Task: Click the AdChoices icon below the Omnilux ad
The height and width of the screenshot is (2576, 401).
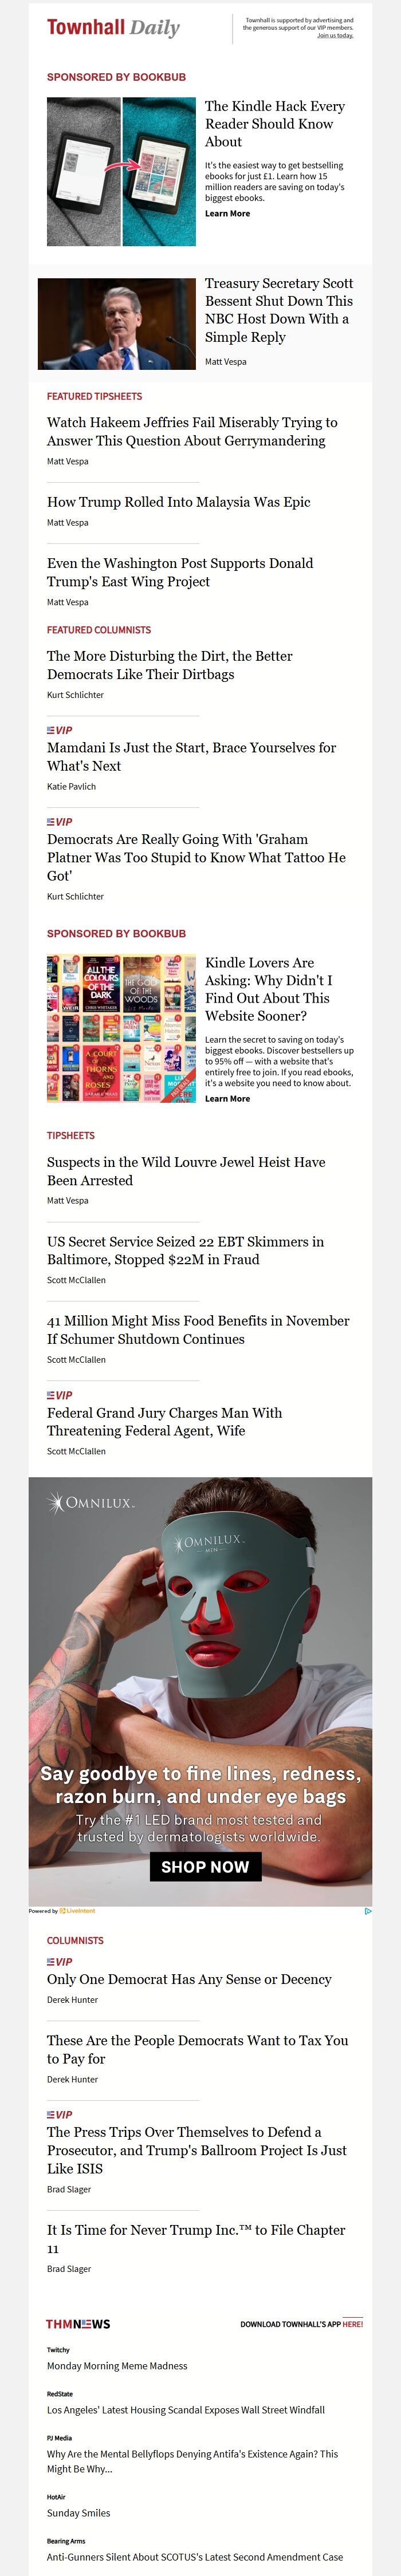Action: [x=368, y=1911]
